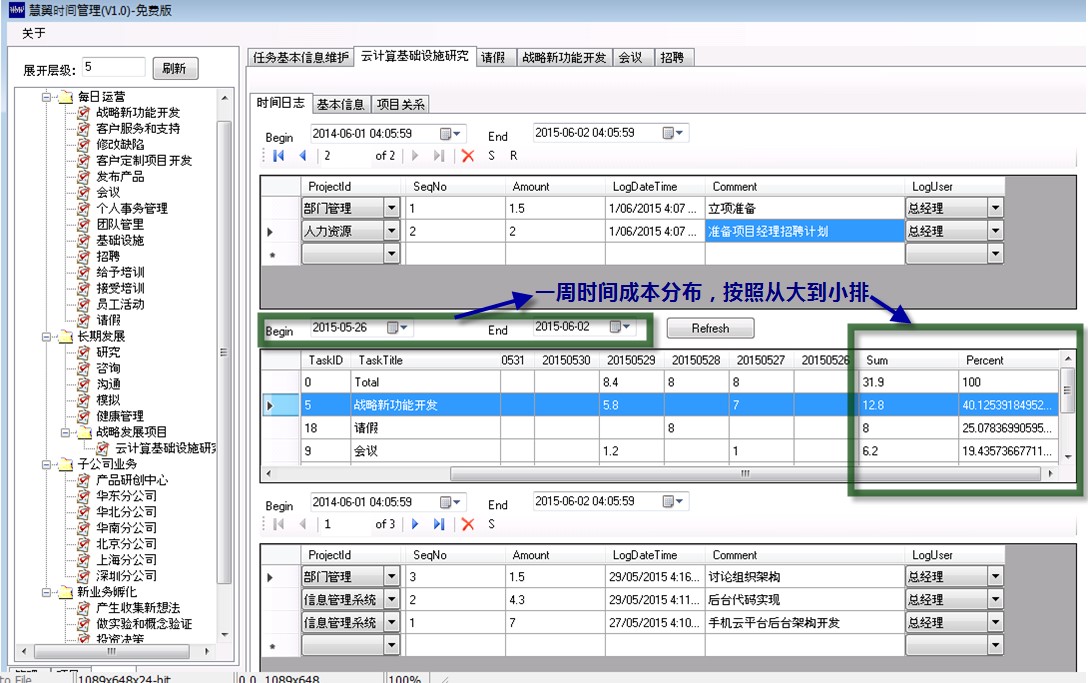
Task: Click the red delete X in the top navigator
Action: tap(467, 156)
